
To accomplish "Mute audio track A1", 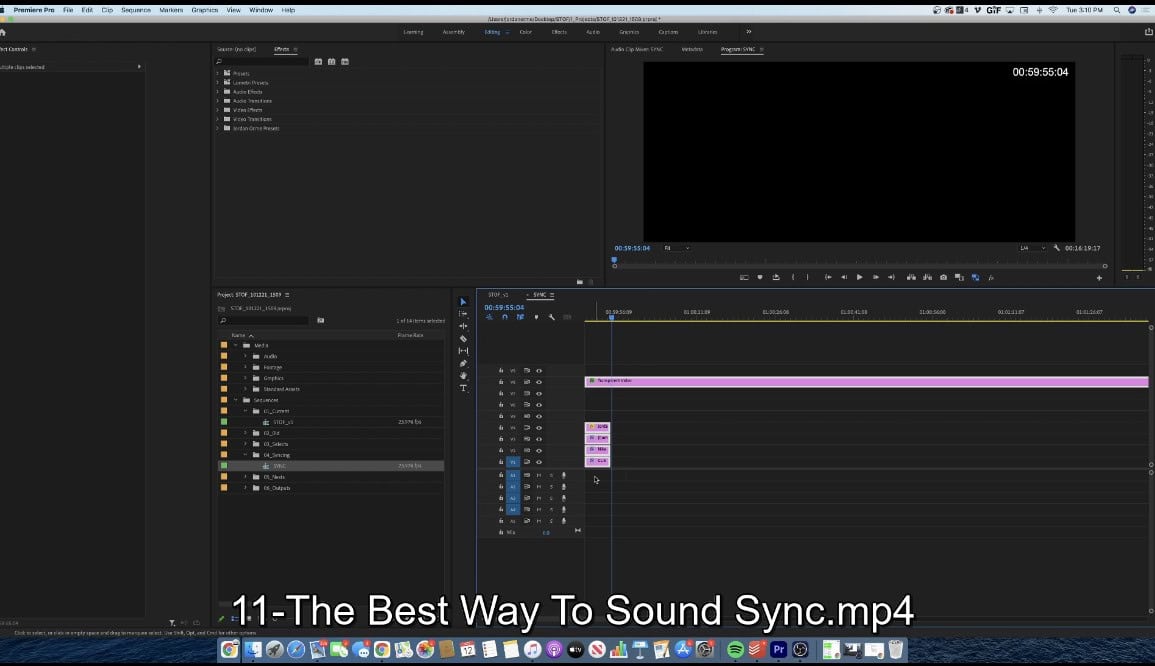I will [x=539, y=475].
